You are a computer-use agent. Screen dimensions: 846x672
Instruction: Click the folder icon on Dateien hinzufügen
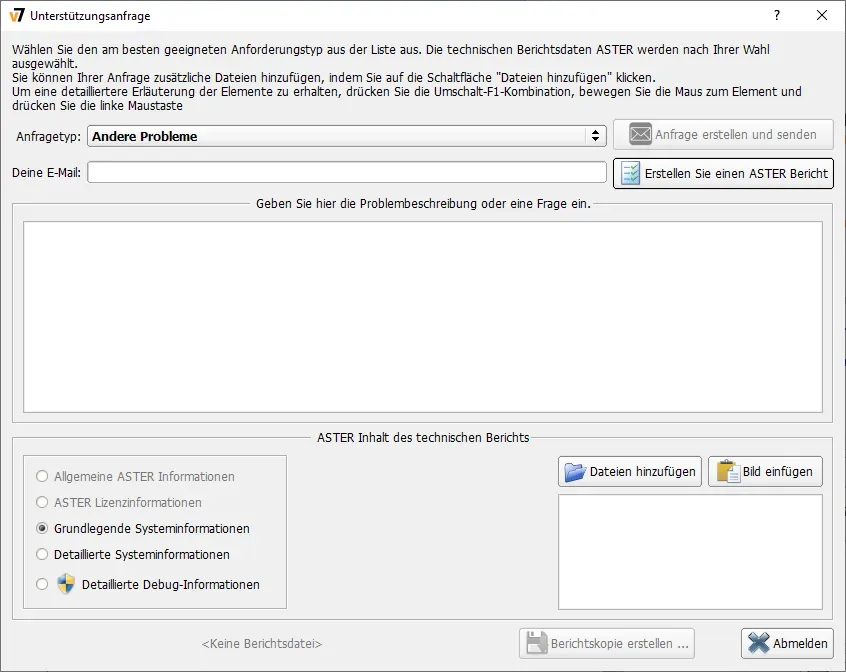tap(575, 472)
